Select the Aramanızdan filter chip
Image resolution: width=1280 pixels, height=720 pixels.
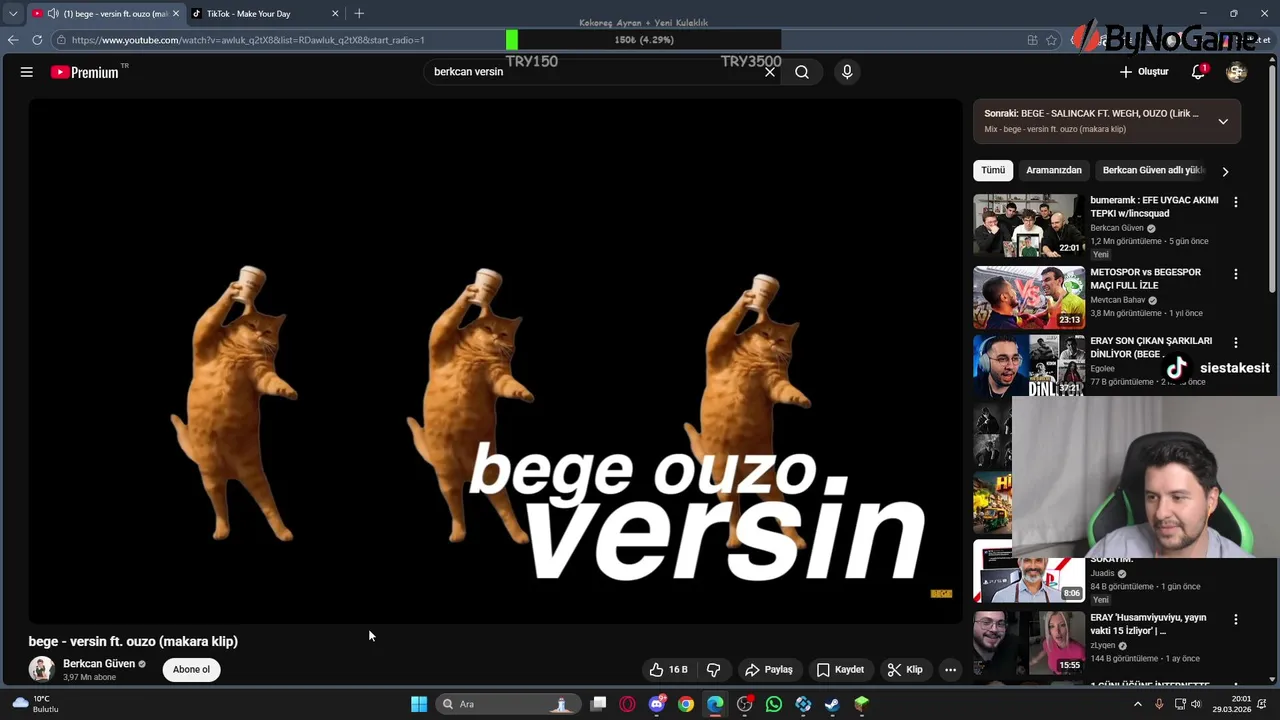1054,170
